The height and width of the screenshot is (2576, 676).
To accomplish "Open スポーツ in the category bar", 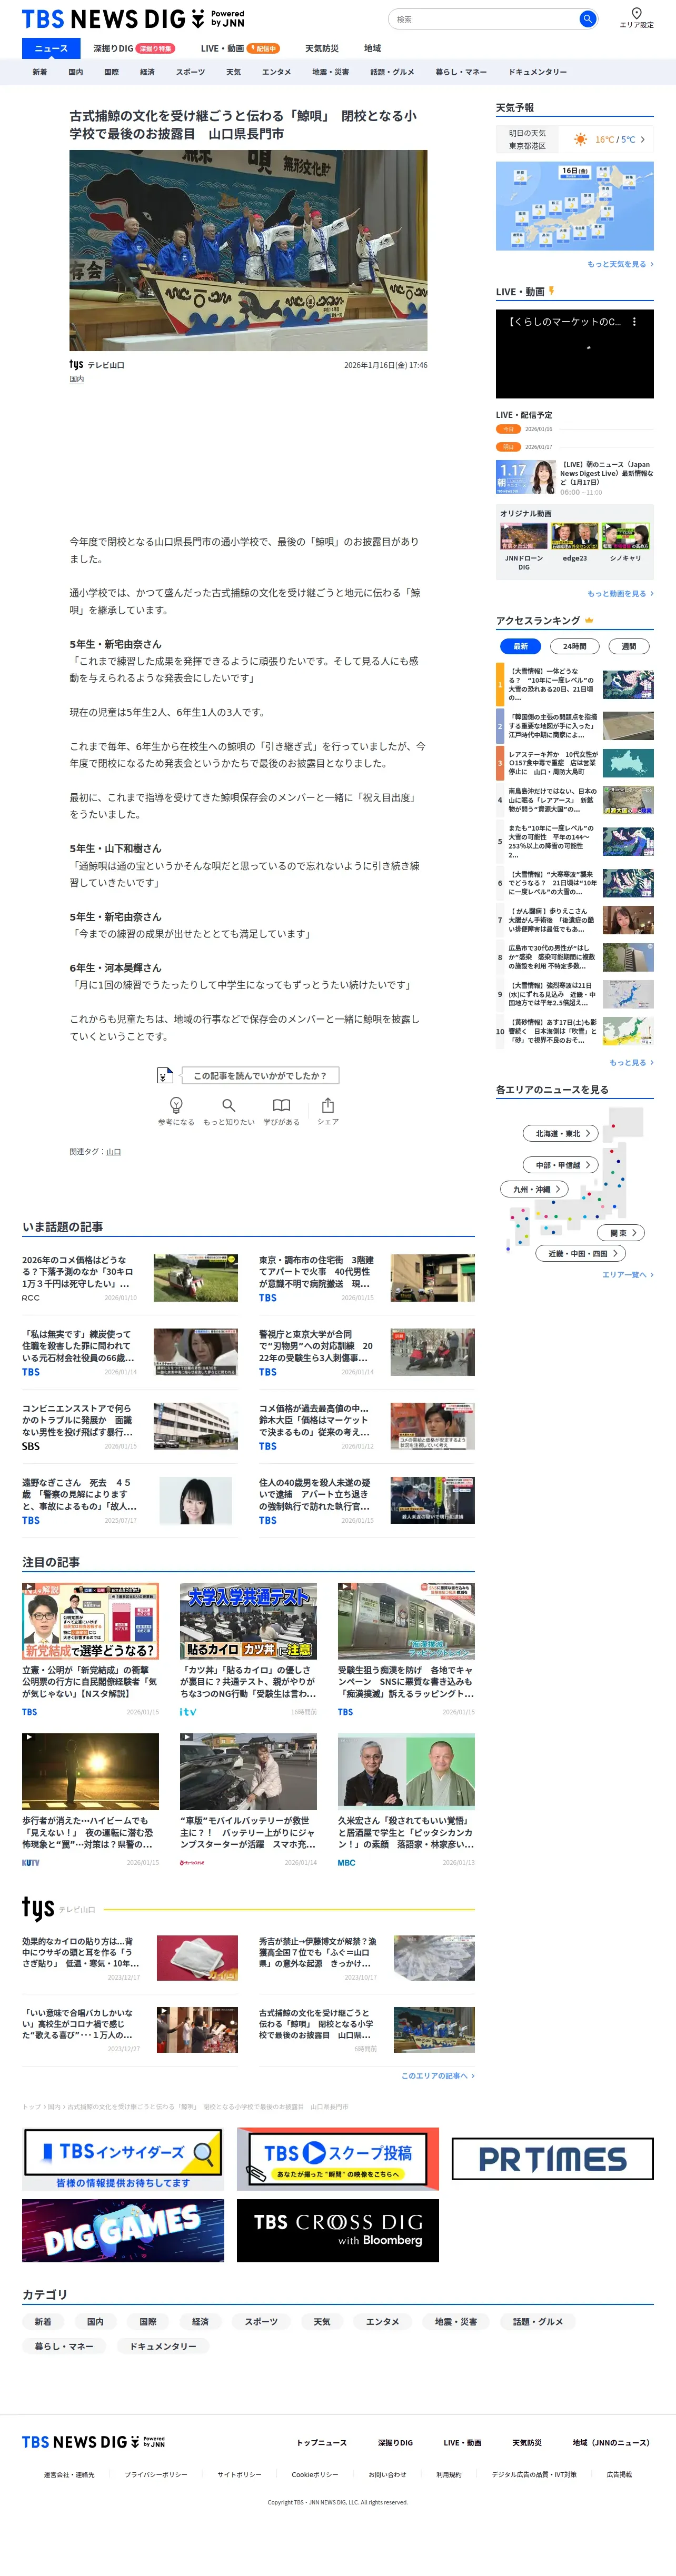I will [190, 72].
